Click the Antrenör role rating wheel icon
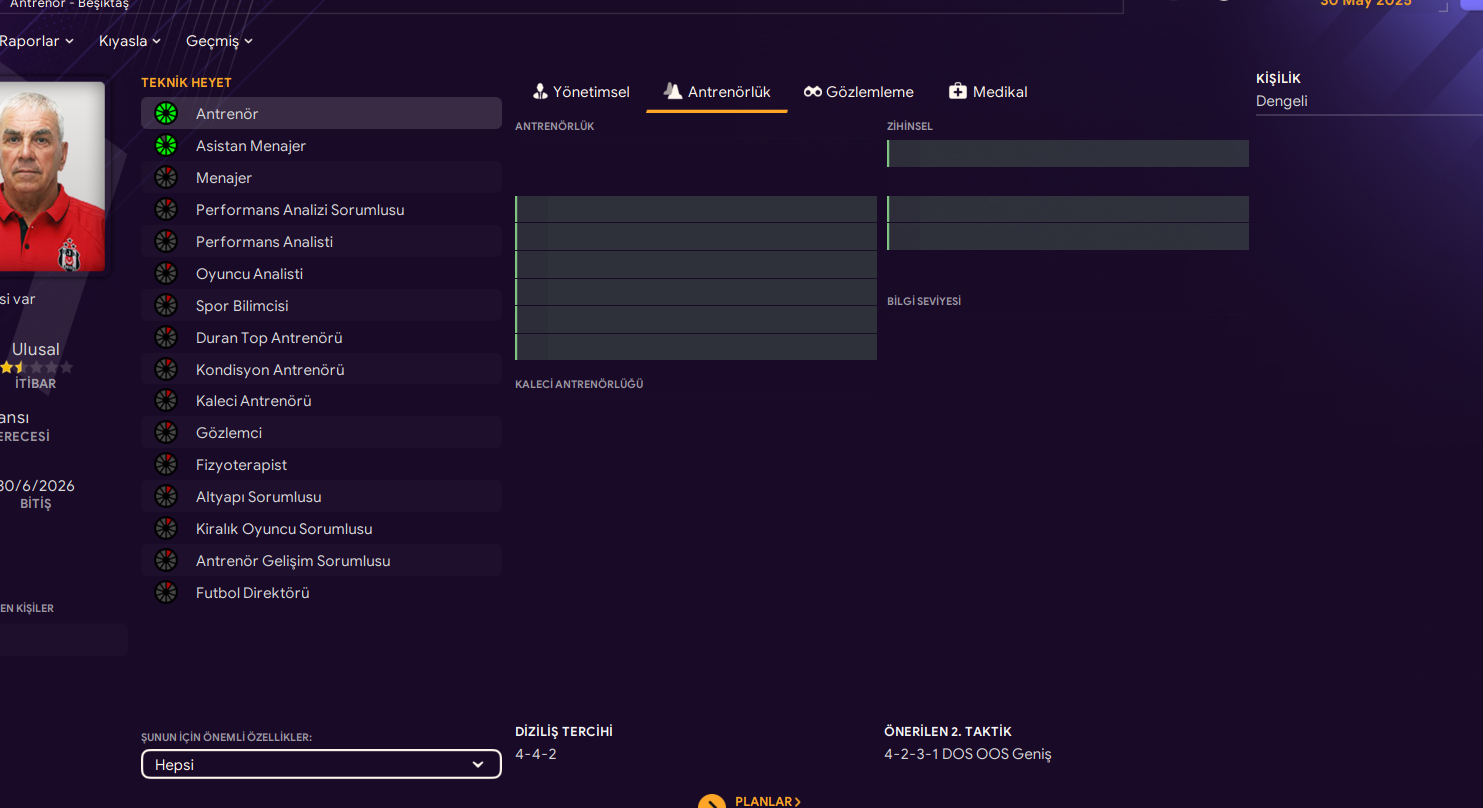Image resolution: width=1483 pixels, height=808 pixels. coord(166,114)
